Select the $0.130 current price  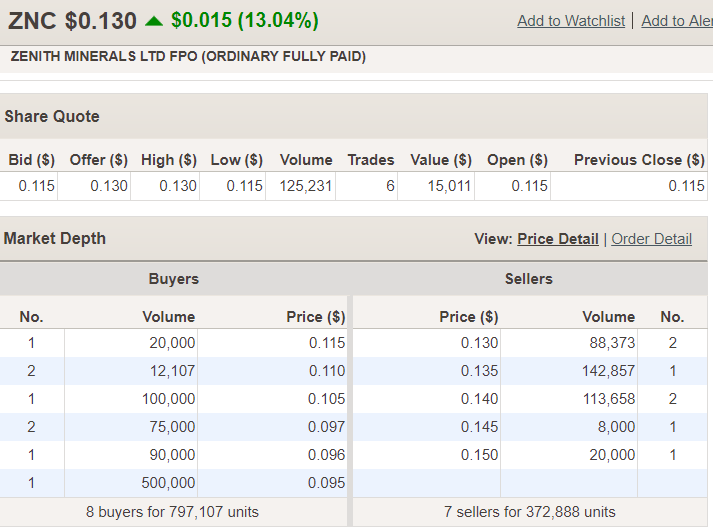100,21
